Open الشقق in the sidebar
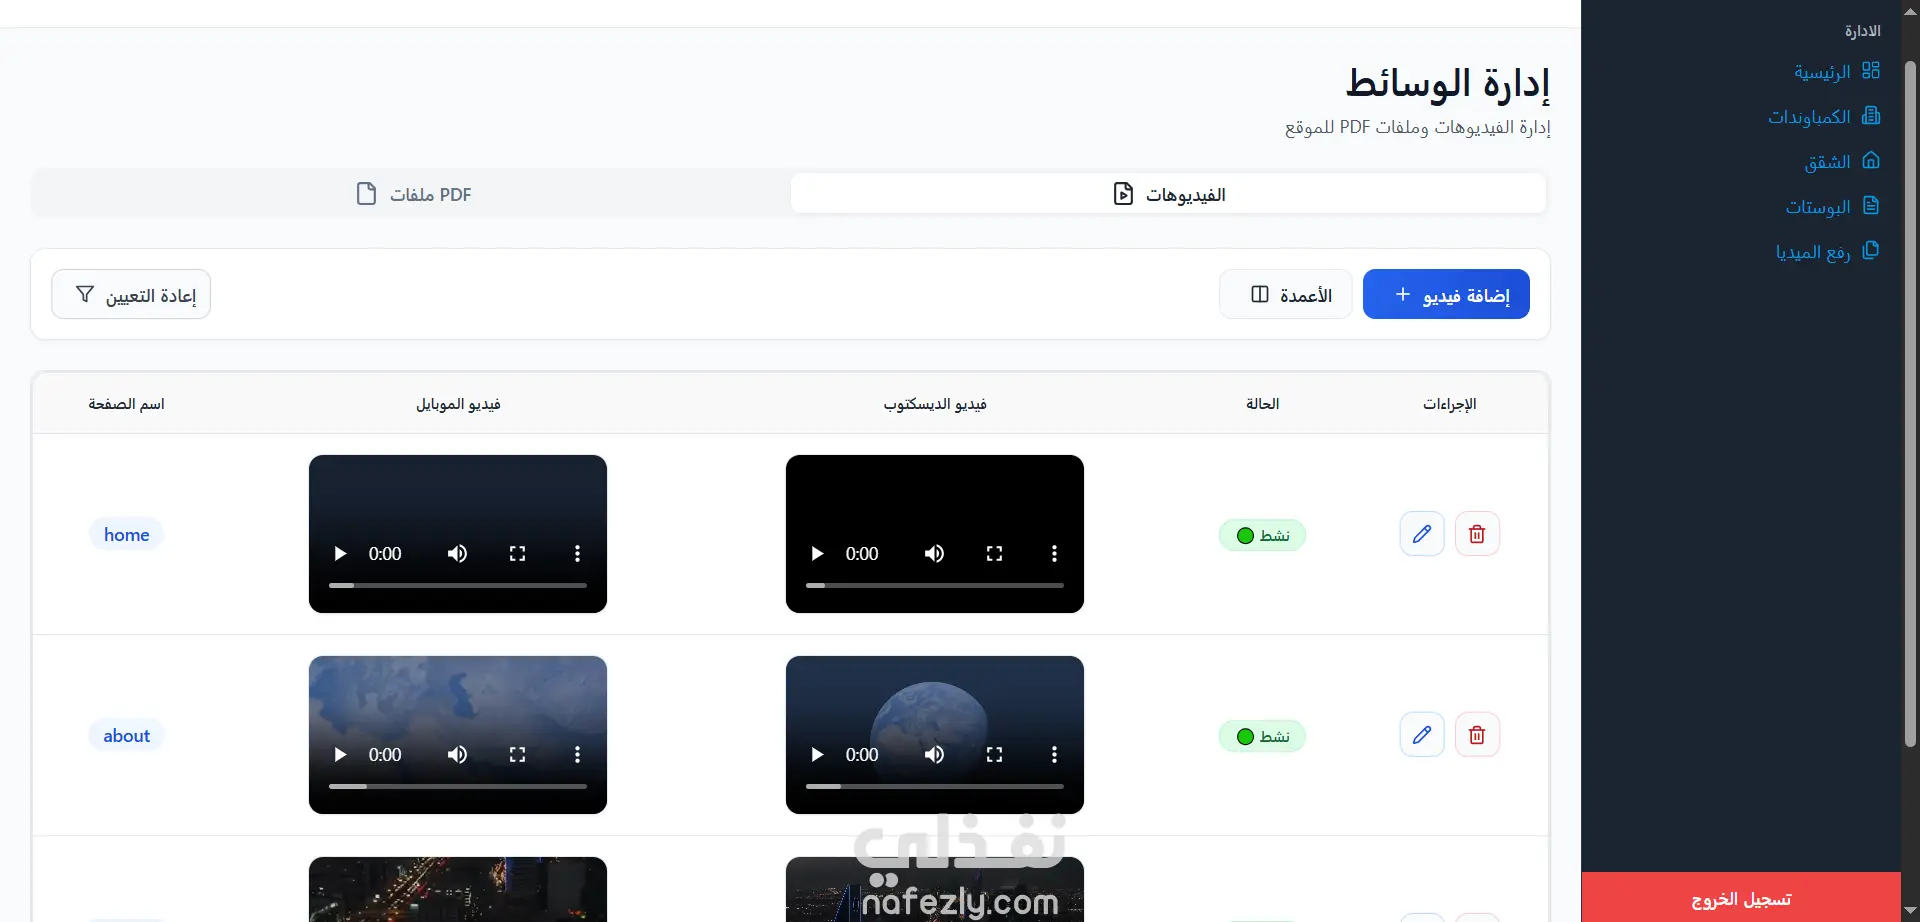 tap(1842, 162)
